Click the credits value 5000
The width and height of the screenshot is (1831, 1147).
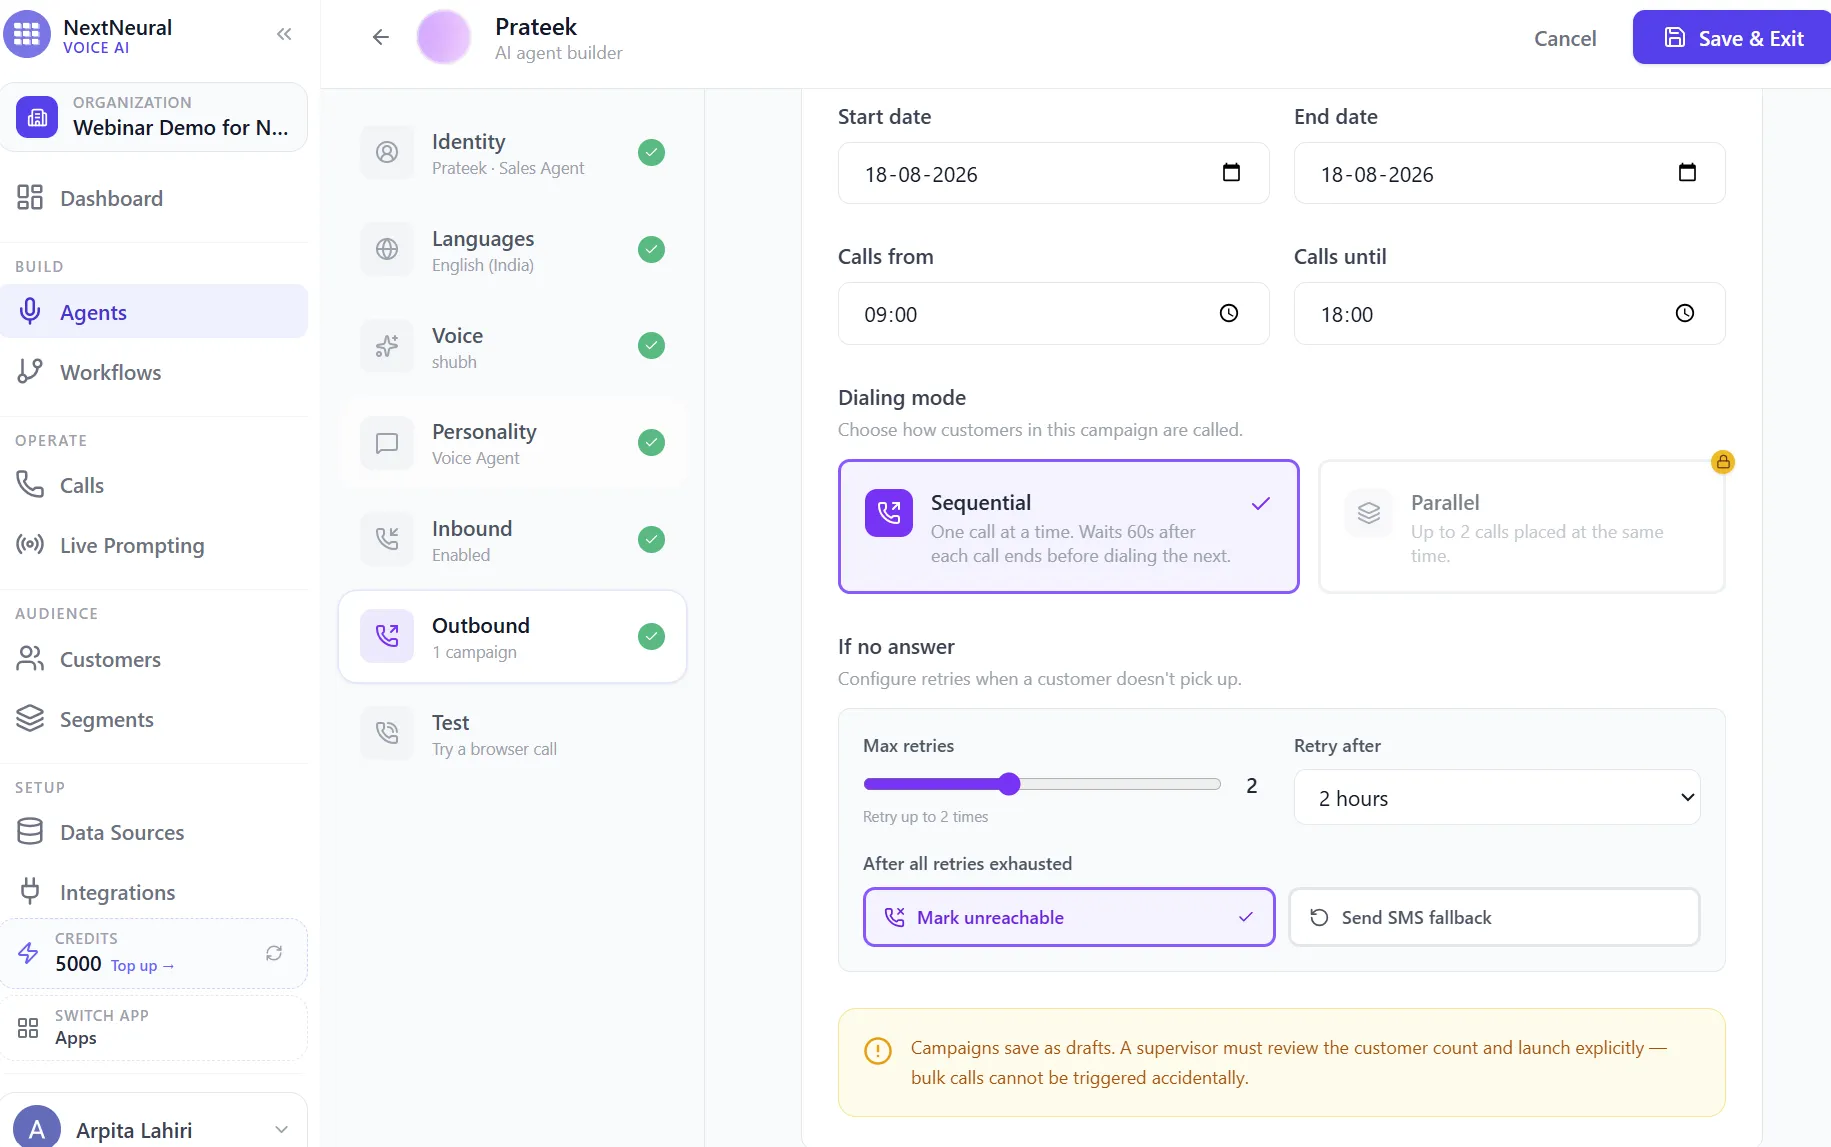pos(78,963)
